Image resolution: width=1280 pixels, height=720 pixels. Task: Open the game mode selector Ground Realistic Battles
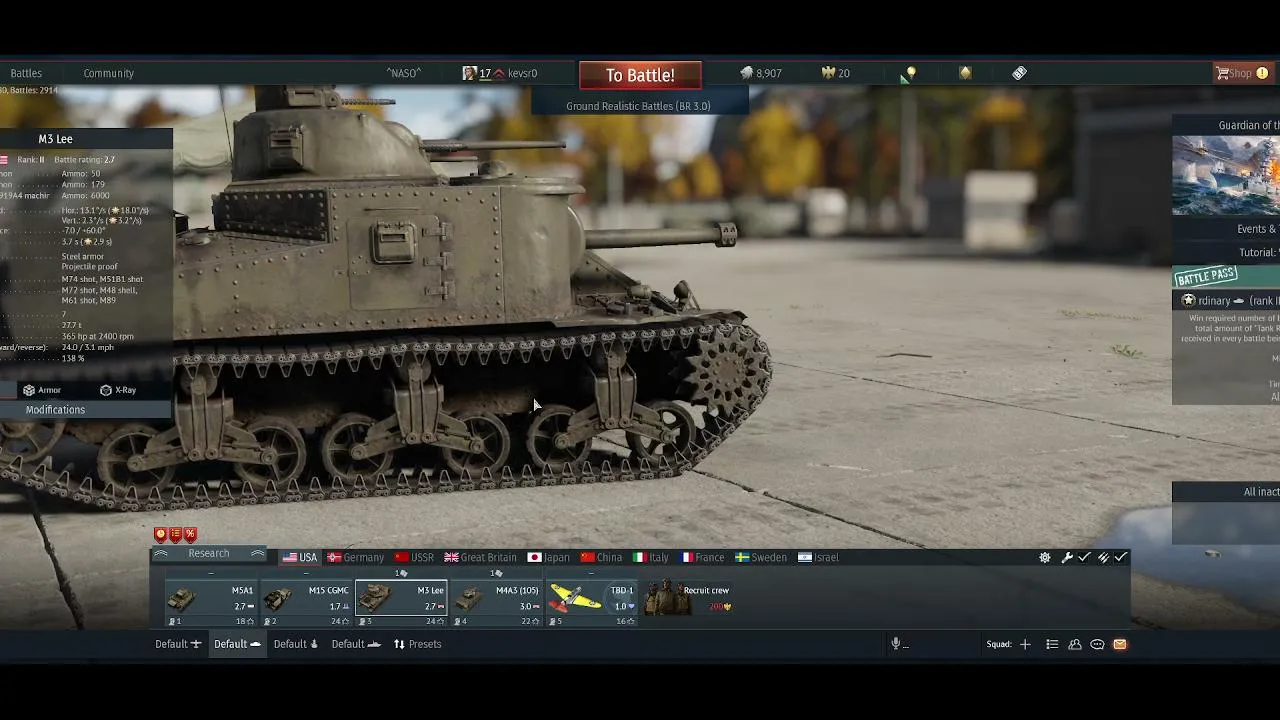tap(638, 106)
